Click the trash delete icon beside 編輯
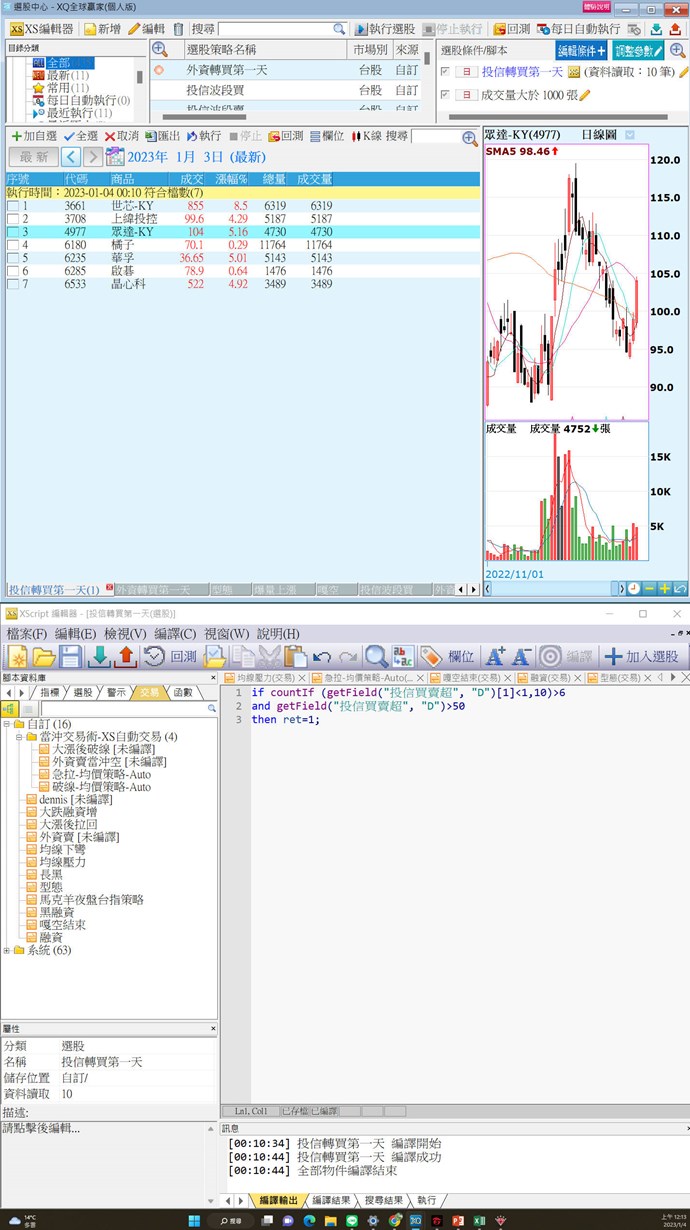 coord(178,29)
